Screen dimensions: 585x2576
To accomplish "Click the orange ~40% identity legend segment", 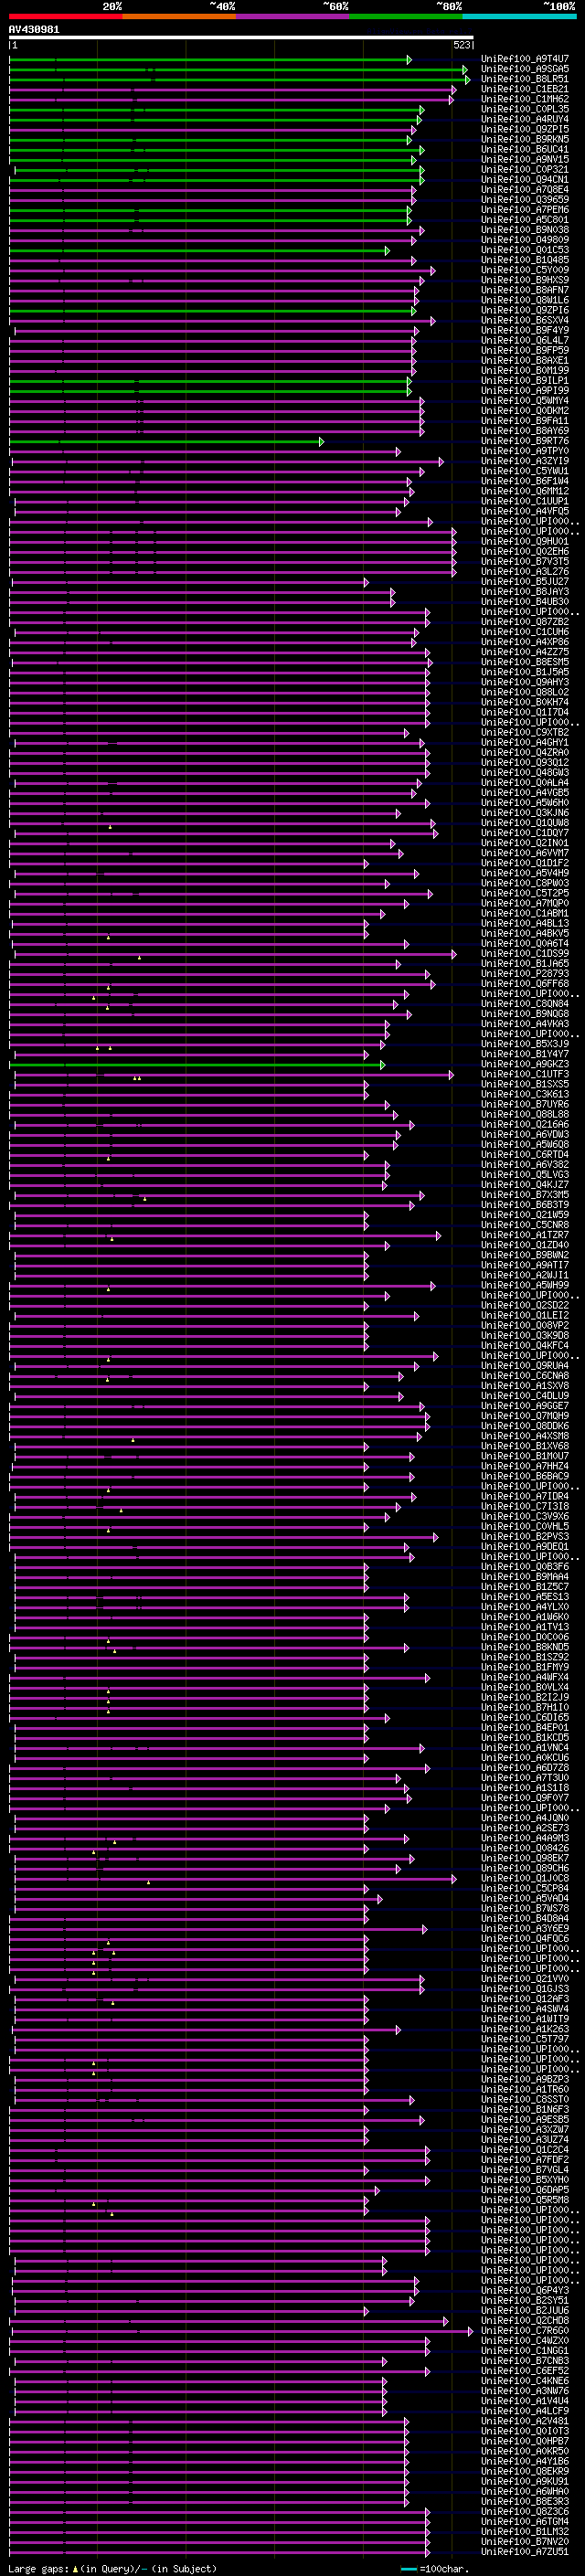I will pos(179,16).
